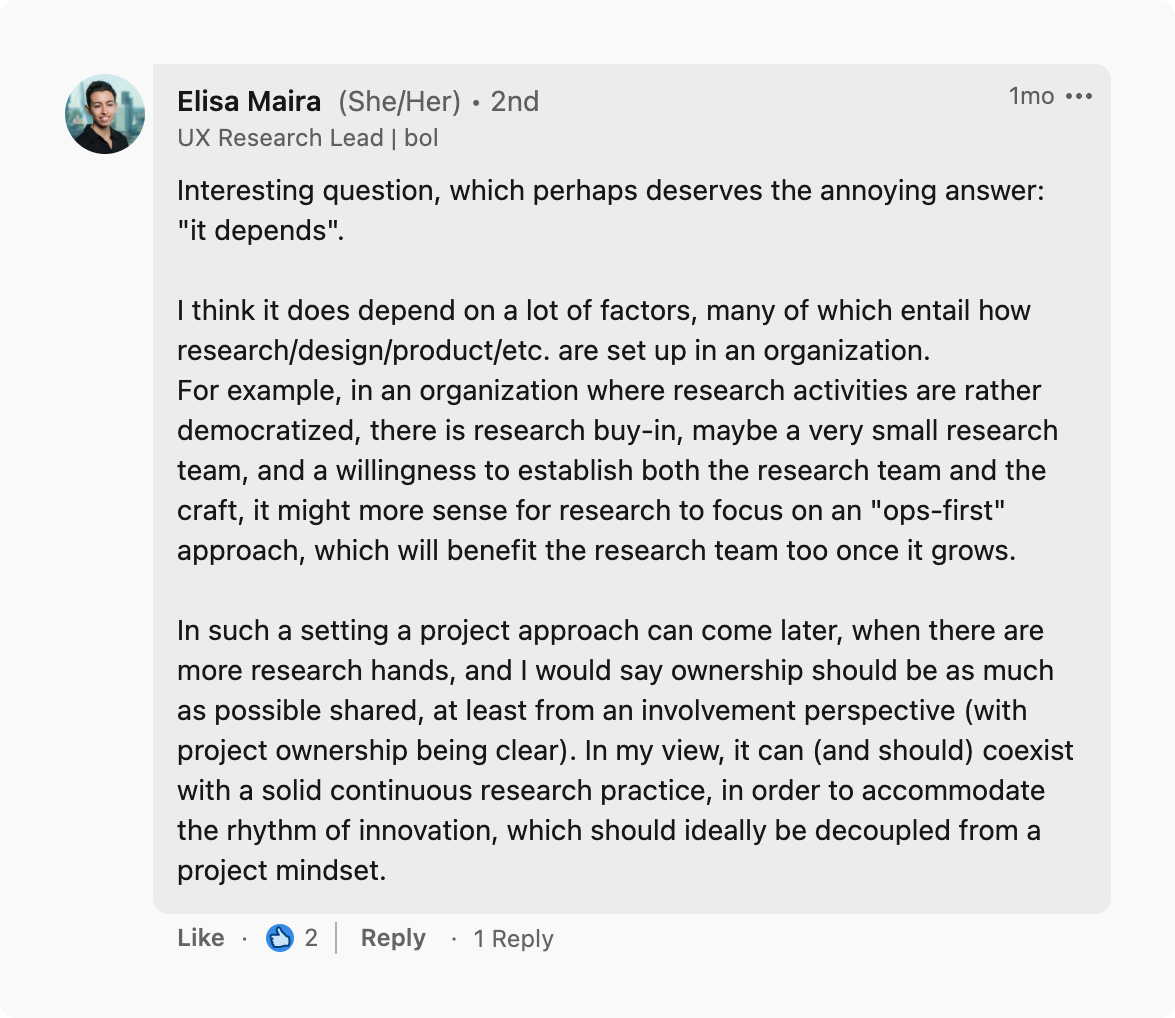Click the Elisa Maira name link
The image size is (1175, 1018).
tap(249, 101)
